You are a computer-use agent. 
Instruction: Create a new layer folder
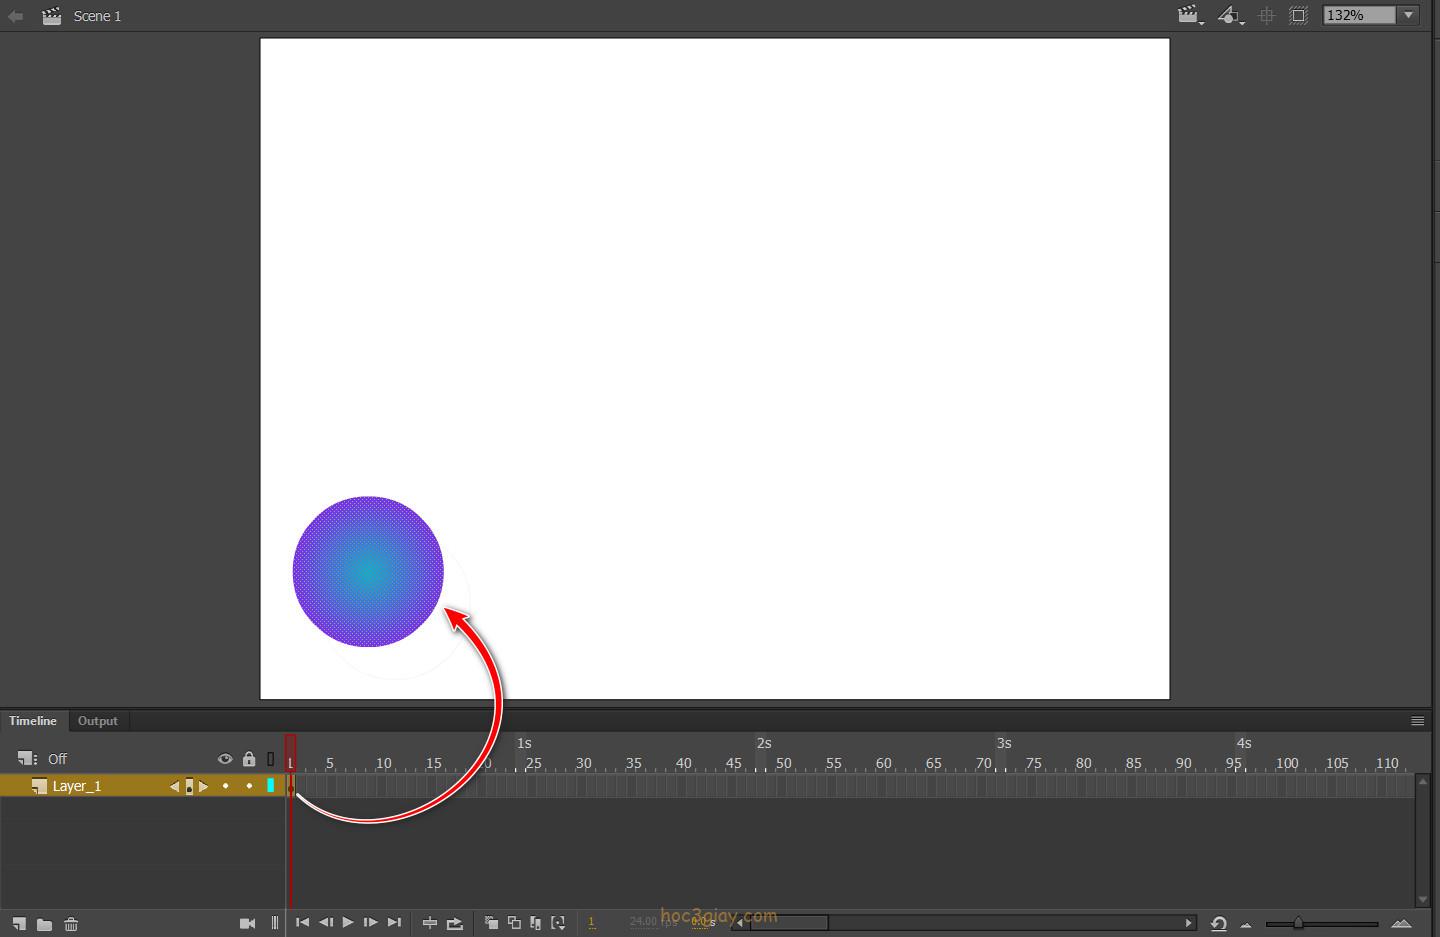tap(44, 924)
